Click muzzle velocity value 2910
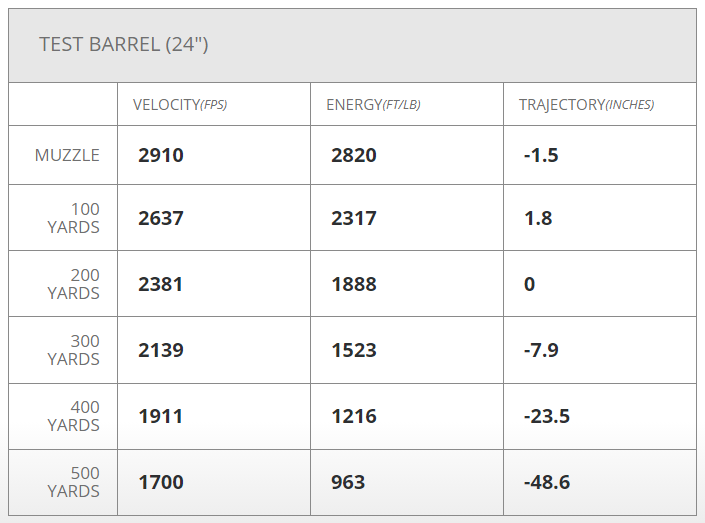Image resolution: width=705 pixels, height=523 pixels. tap(161, 155)
